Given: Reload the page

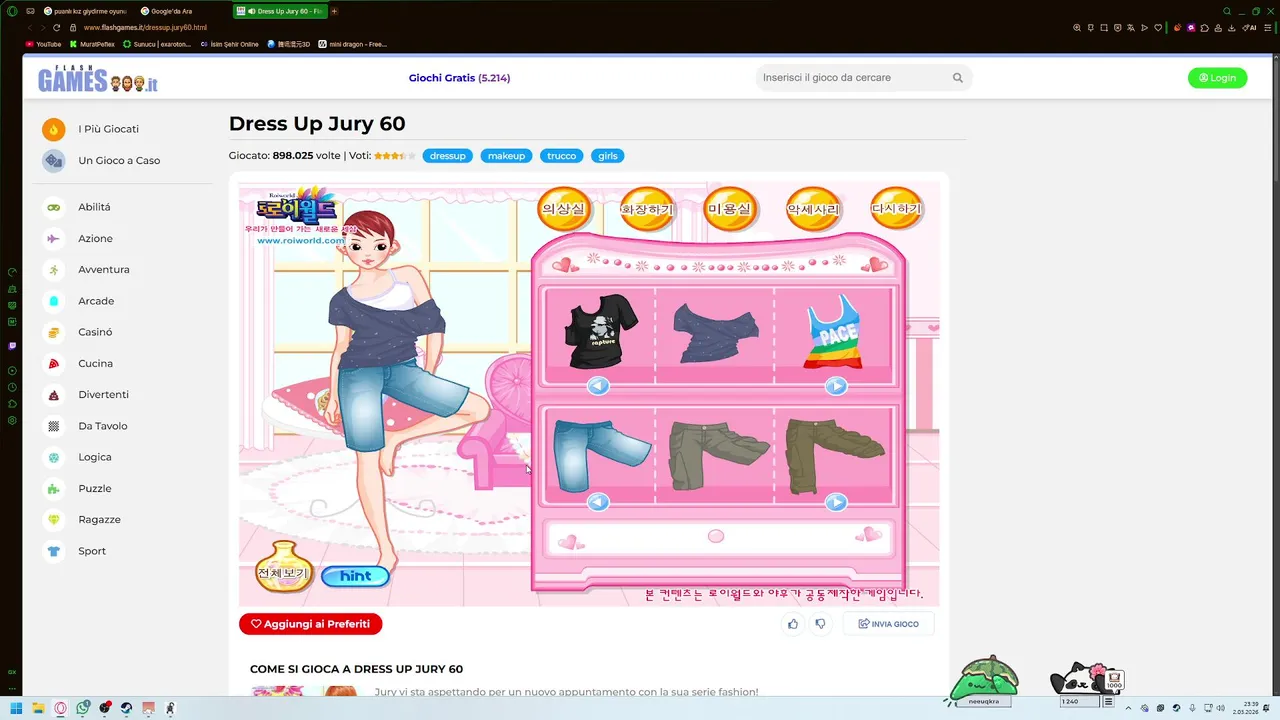Looking at the screenshot, I should [56, 28].
